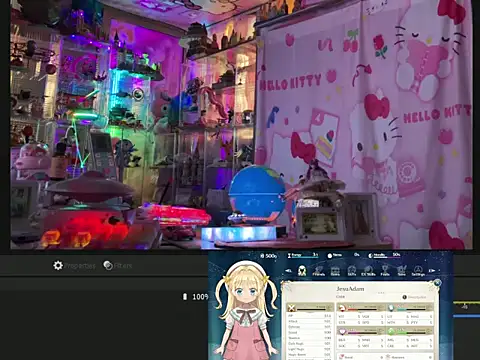
Task: Open source Filters button
Action: (x=118, y=266)
